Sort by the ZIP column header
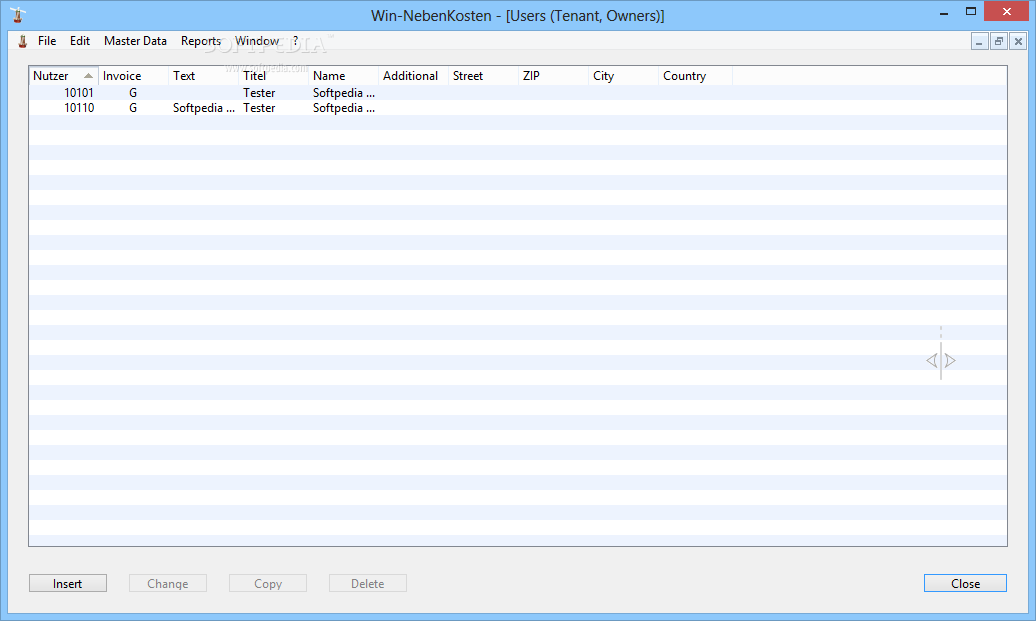The image size is (1036, 621). point(554,76)
